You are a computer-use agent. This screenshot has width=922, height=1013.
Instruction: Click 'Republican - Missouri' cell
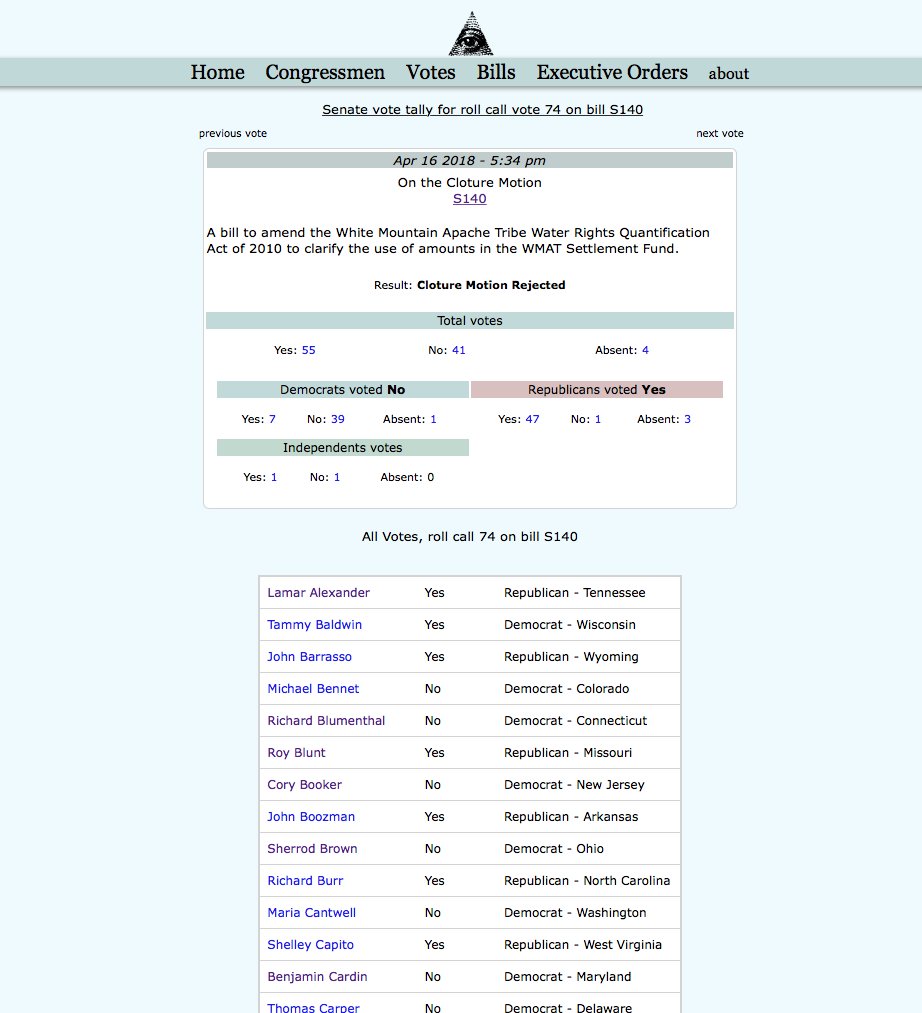coord(568,753)
